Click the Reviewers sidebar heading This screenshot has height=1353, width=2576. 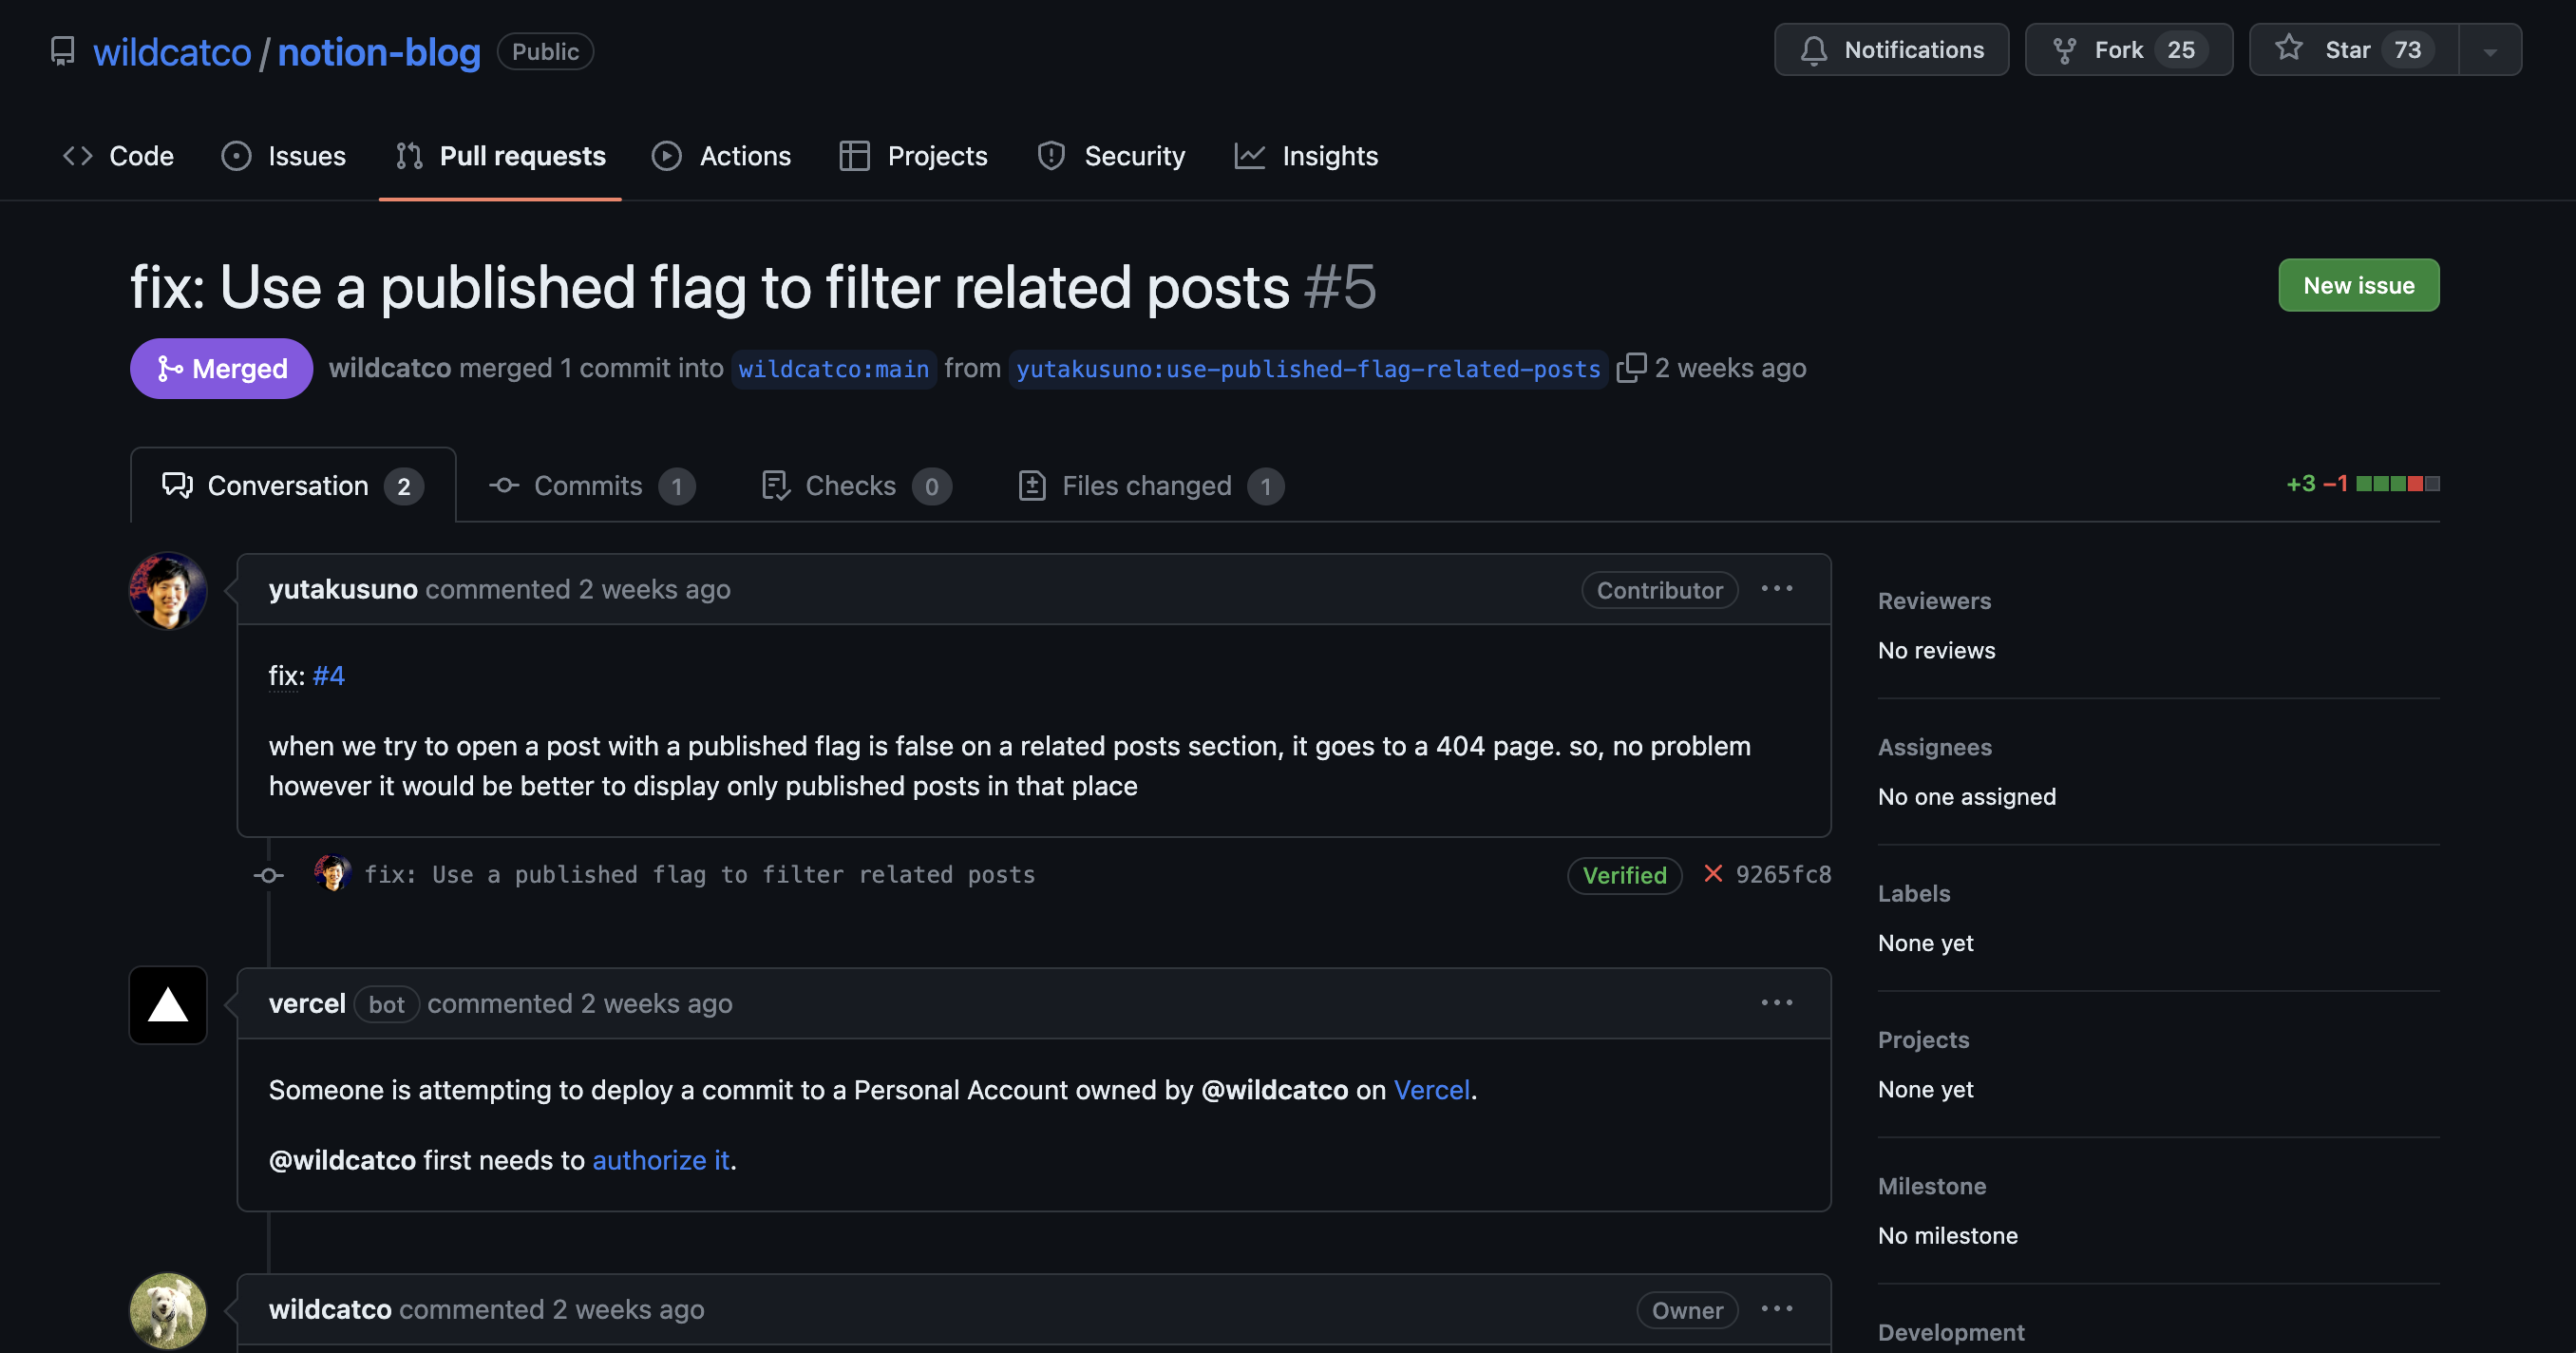click(1934, 601)
